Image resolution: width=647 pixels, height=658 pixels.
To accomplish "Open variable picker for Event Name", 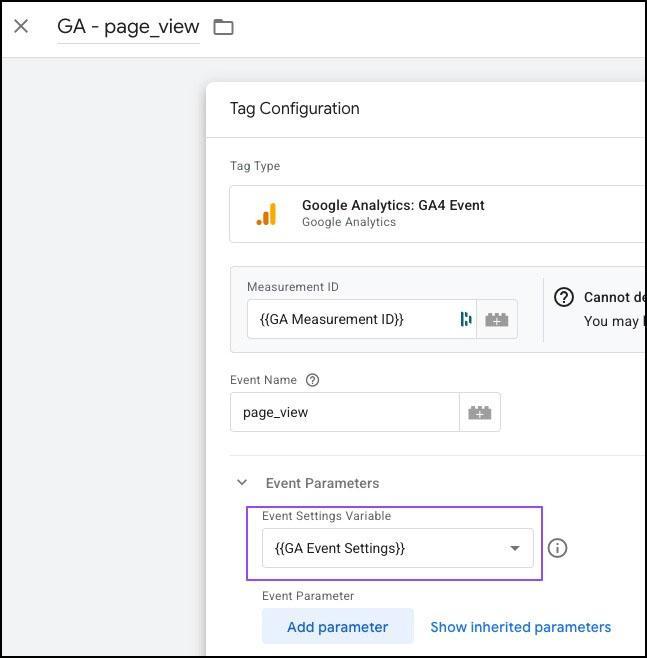I will click(x=480, y=412).
